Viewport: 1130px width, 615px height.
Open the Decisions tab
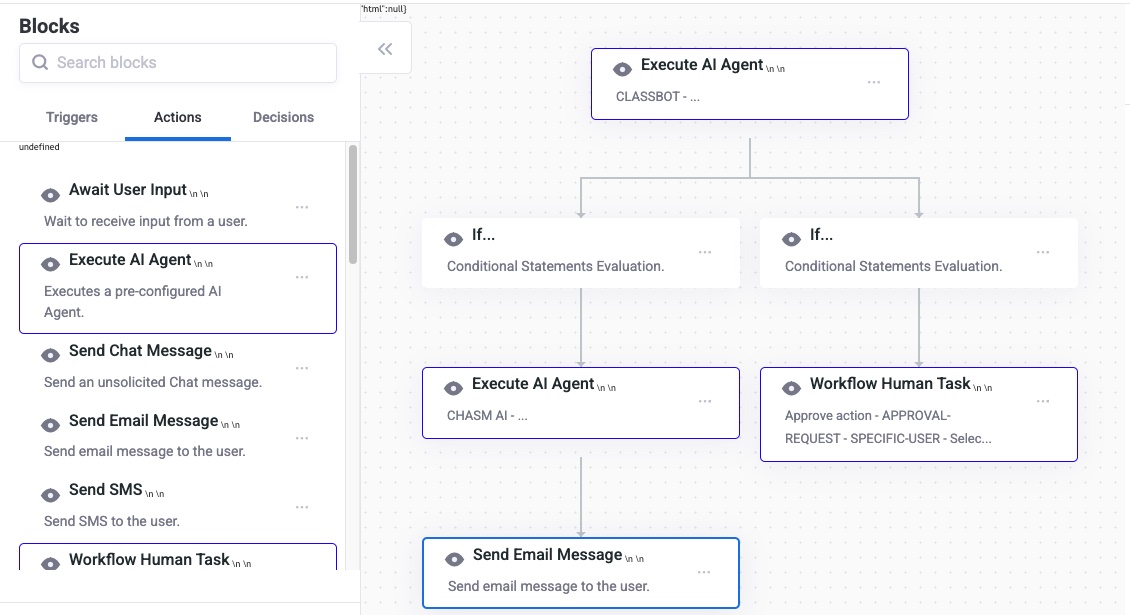point(283,118)
